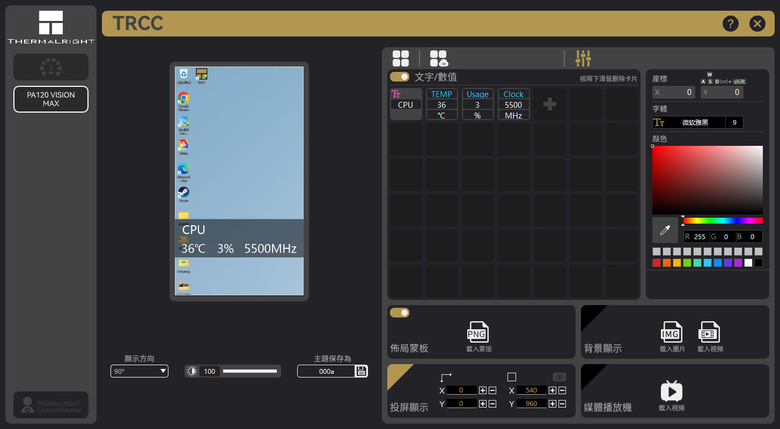Switch to the cloud themes tab

[x=438, y=58]
